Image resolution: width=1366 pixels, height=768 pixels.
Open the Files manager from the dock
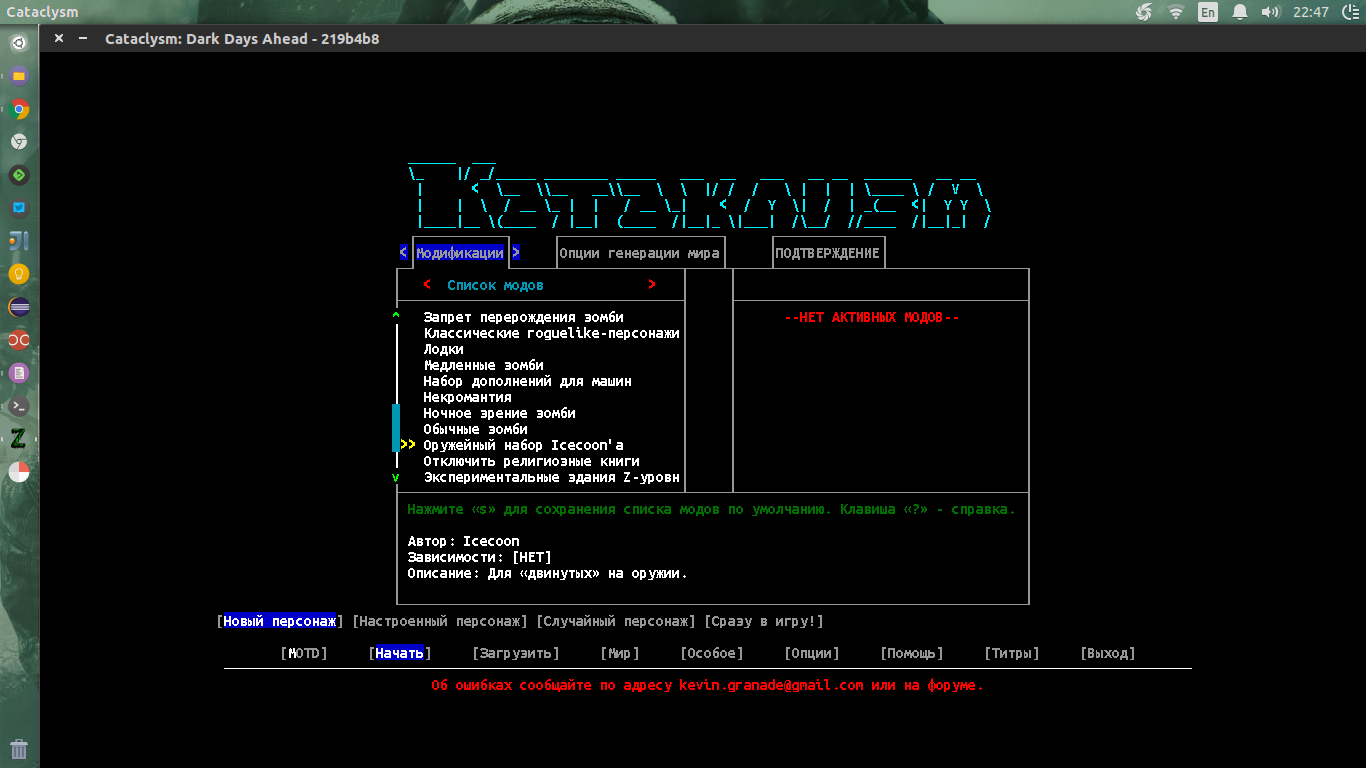tap(19, 76)
